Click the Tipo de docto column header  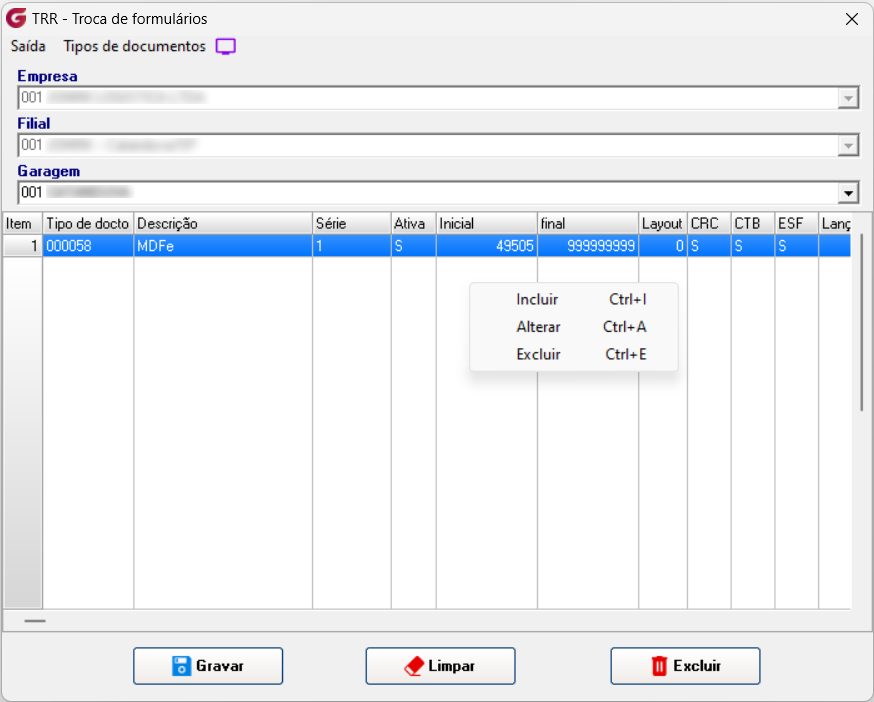click(88, 224)
